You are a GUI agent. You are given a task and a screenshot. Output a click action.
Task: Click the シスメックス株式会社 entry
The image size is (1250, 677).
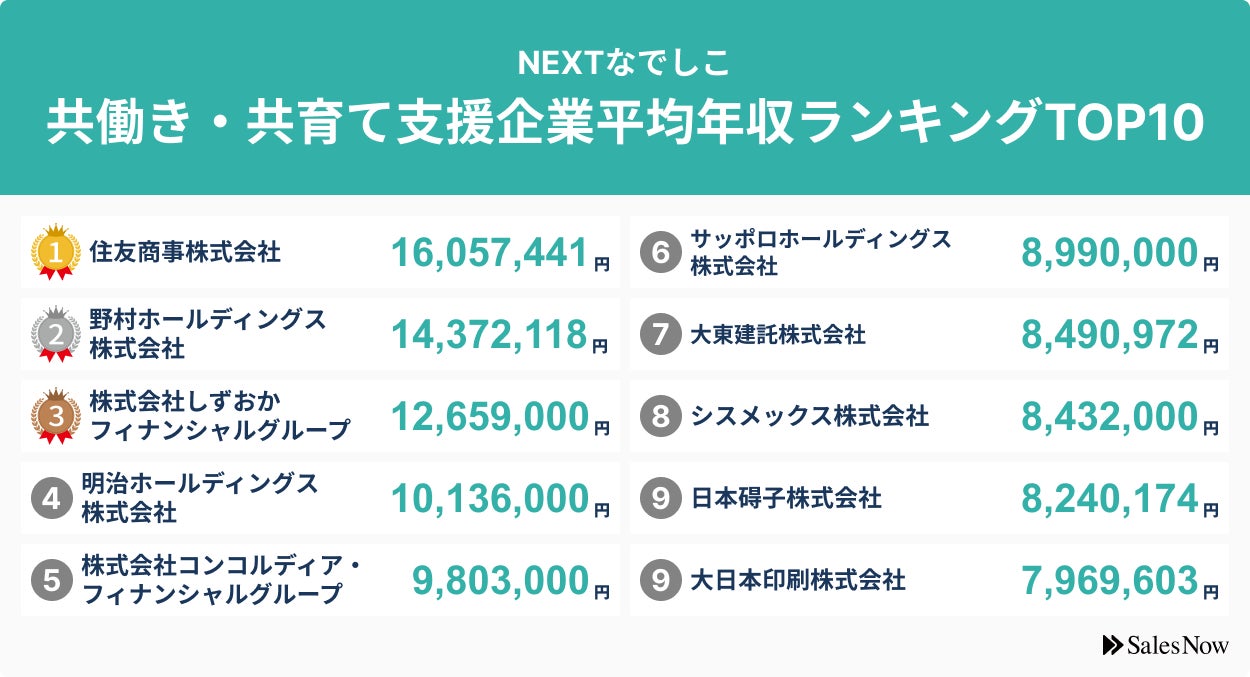coord(809,416)
